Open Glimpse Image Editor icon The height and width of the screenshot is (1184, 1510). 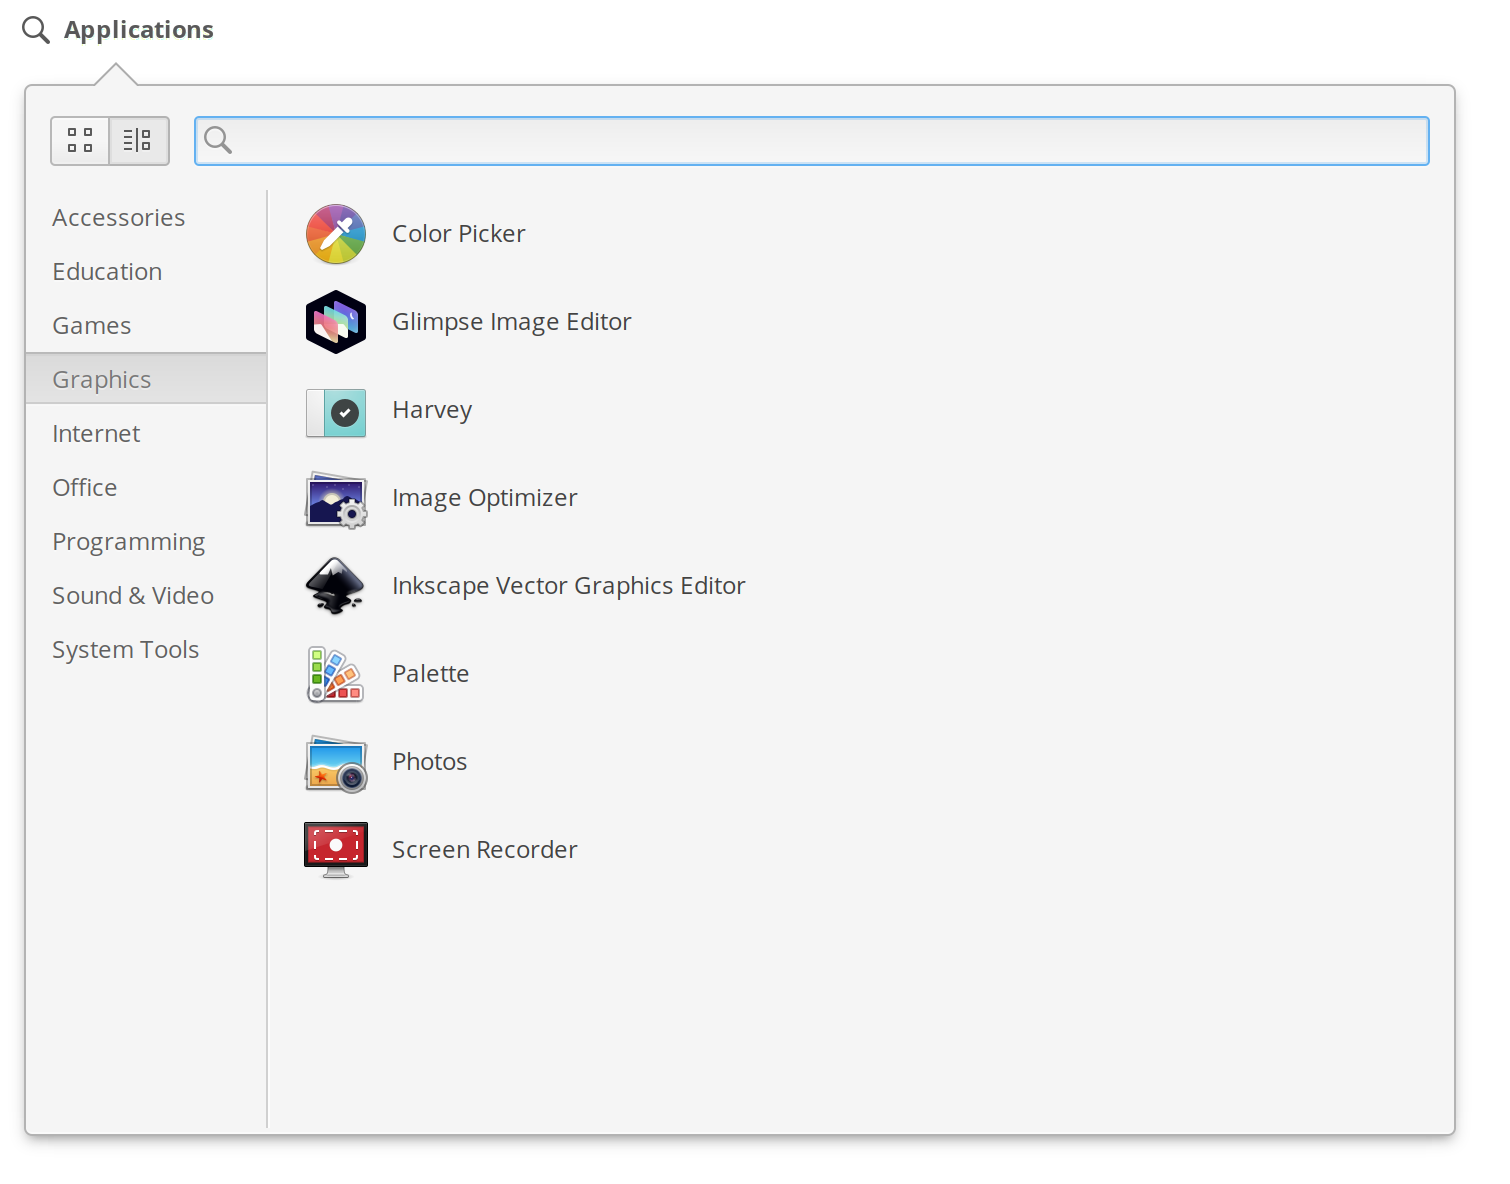336,322
